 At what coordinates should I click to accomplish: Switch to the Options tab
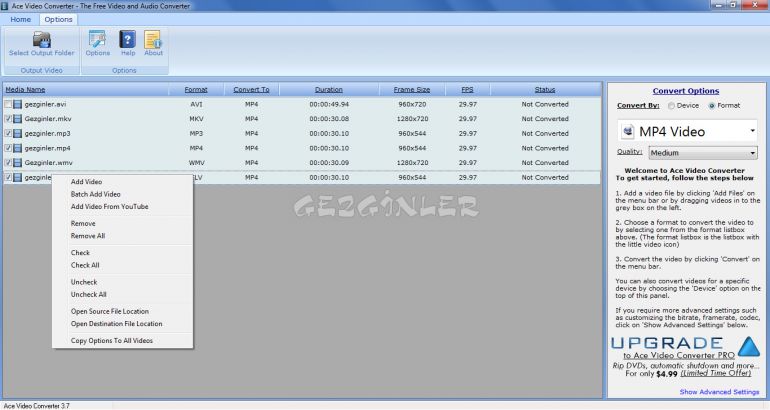pyautogui.click(x=58, y=19)
